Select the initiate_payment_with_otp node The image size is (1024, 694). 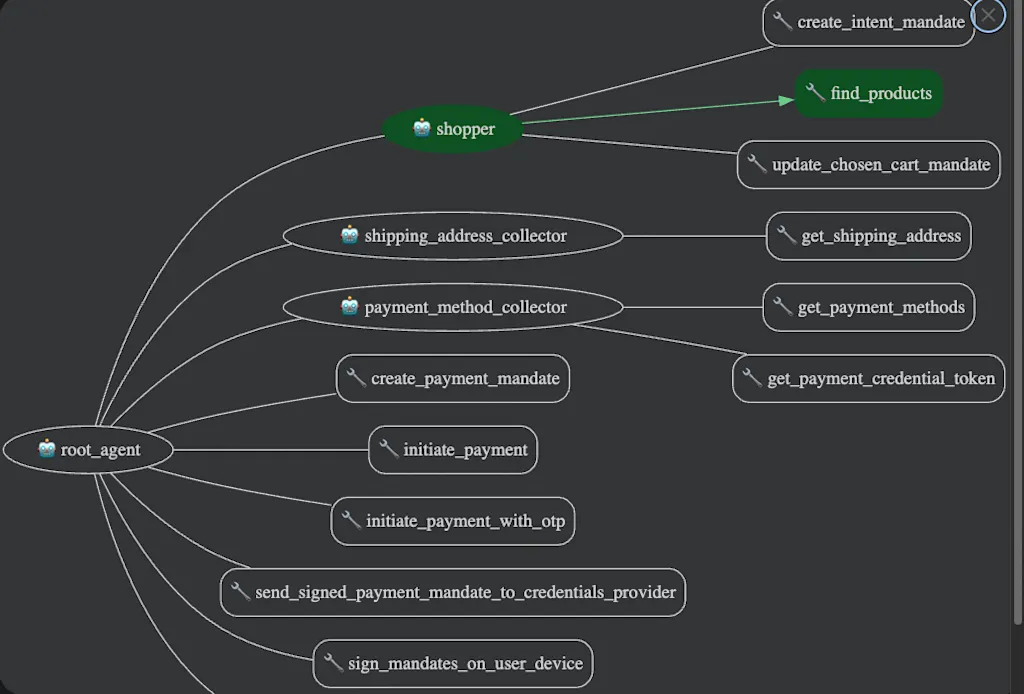453,521
